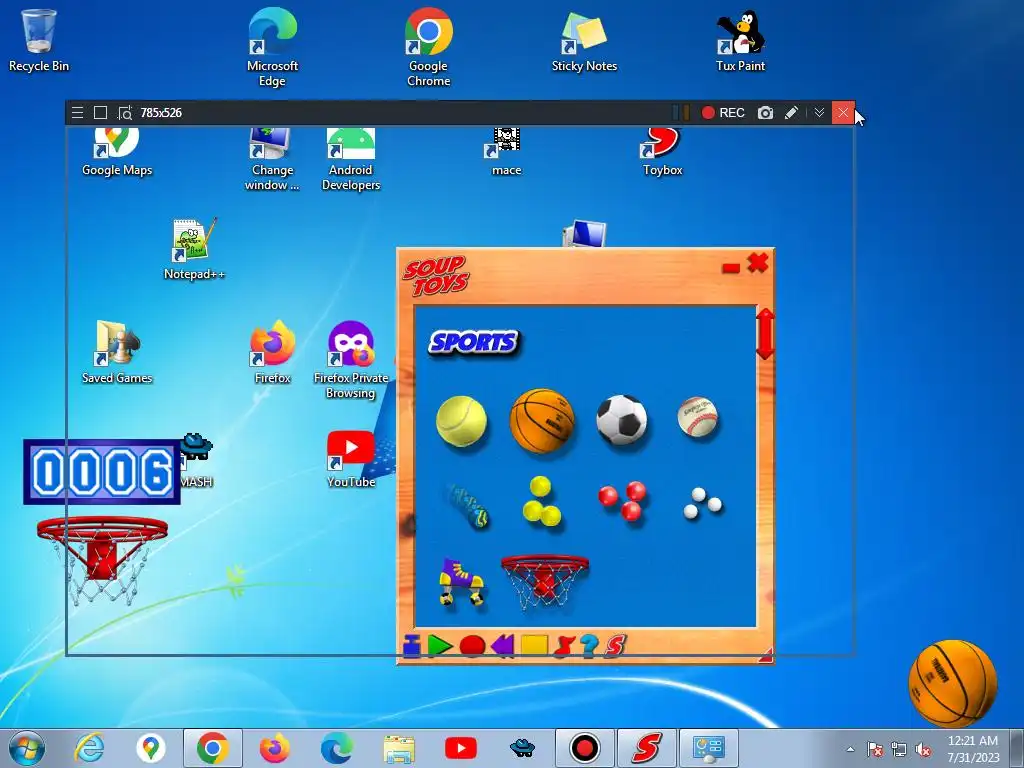
Task: Open Internet Explorer from the taskbar
Action: [x=89, y=748]
